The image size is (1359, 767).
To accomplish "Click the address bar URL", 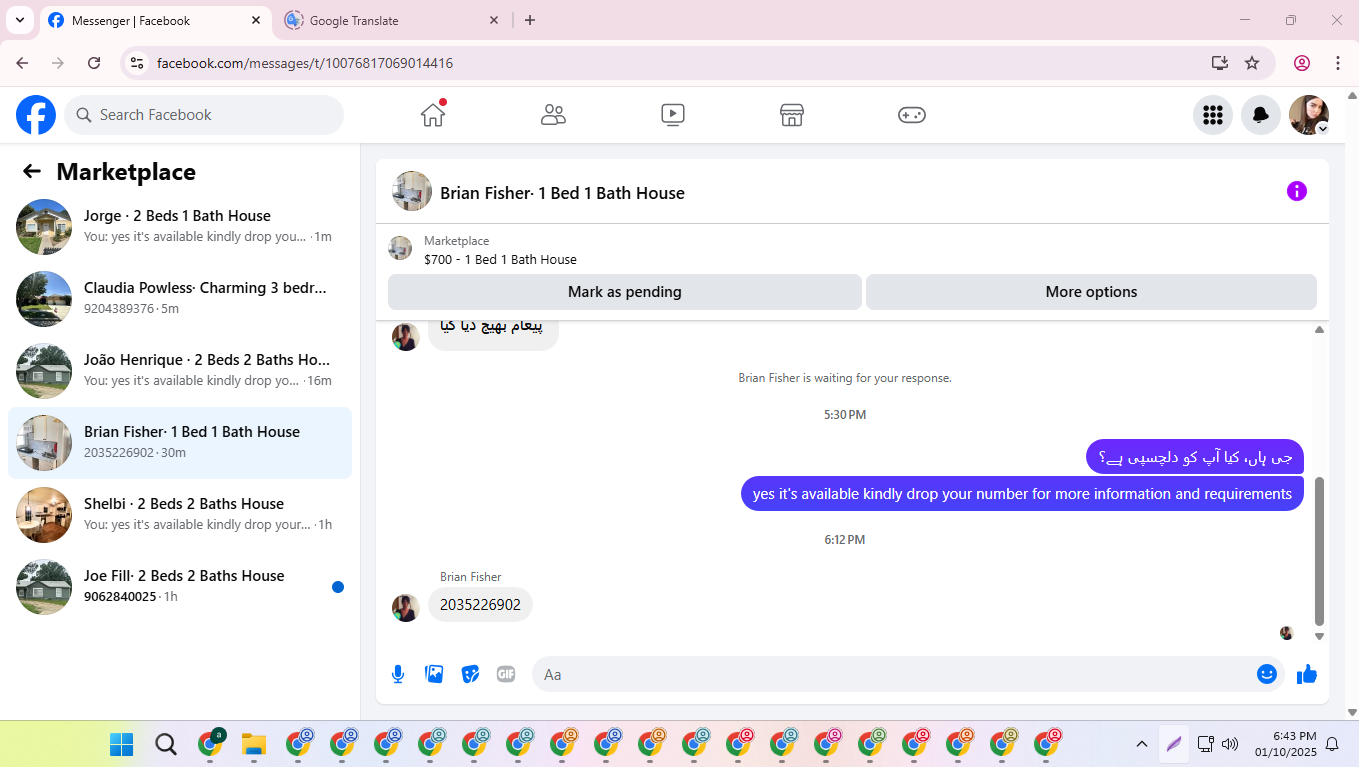I will 305,63.
